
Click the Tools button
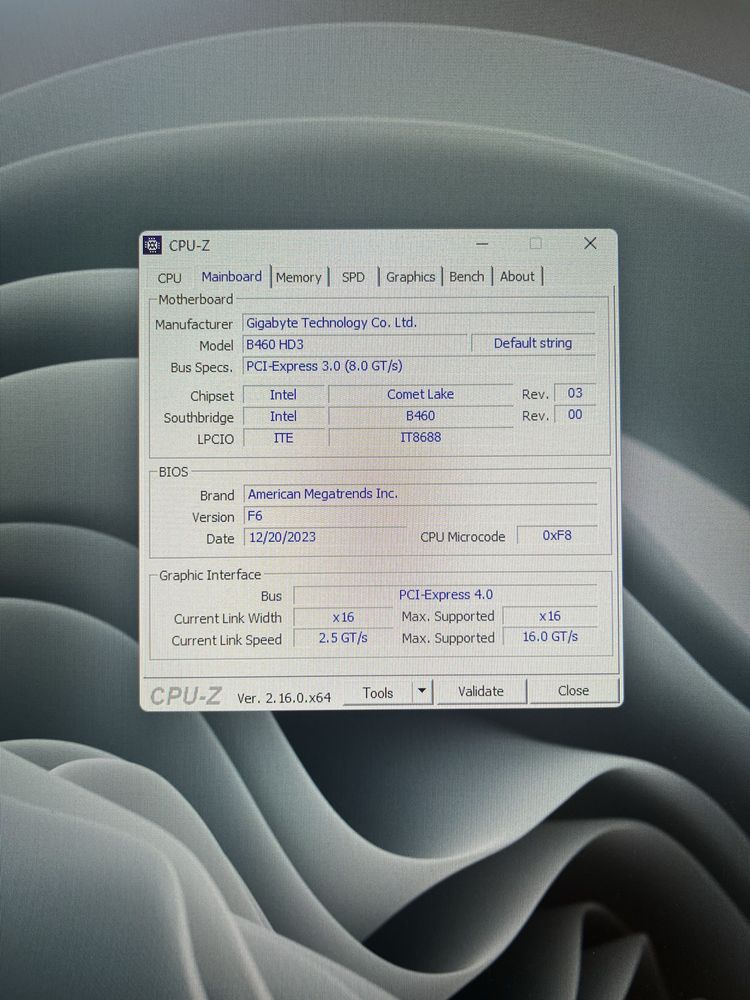378,693
